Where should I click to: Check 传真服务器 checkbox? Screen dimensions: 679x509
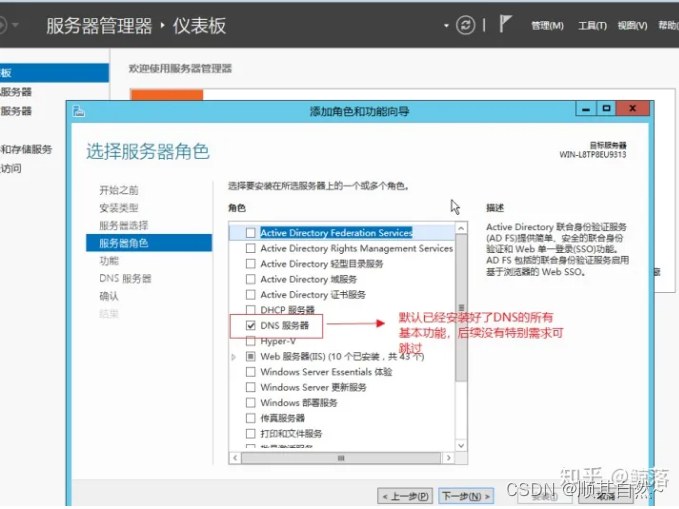[x=250, y=418]
